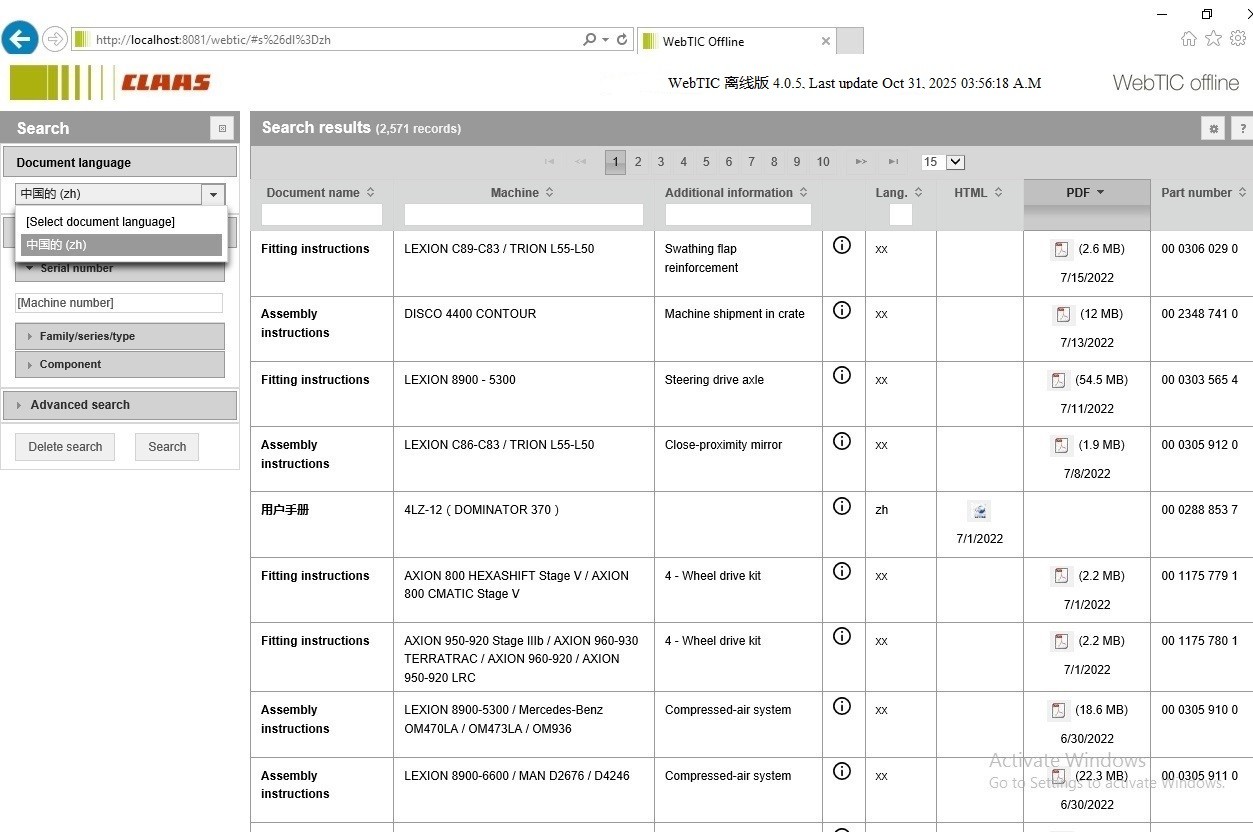Click the Machine number input field
Viewport: 1253px width, 832px height.
tap(119, 303)
